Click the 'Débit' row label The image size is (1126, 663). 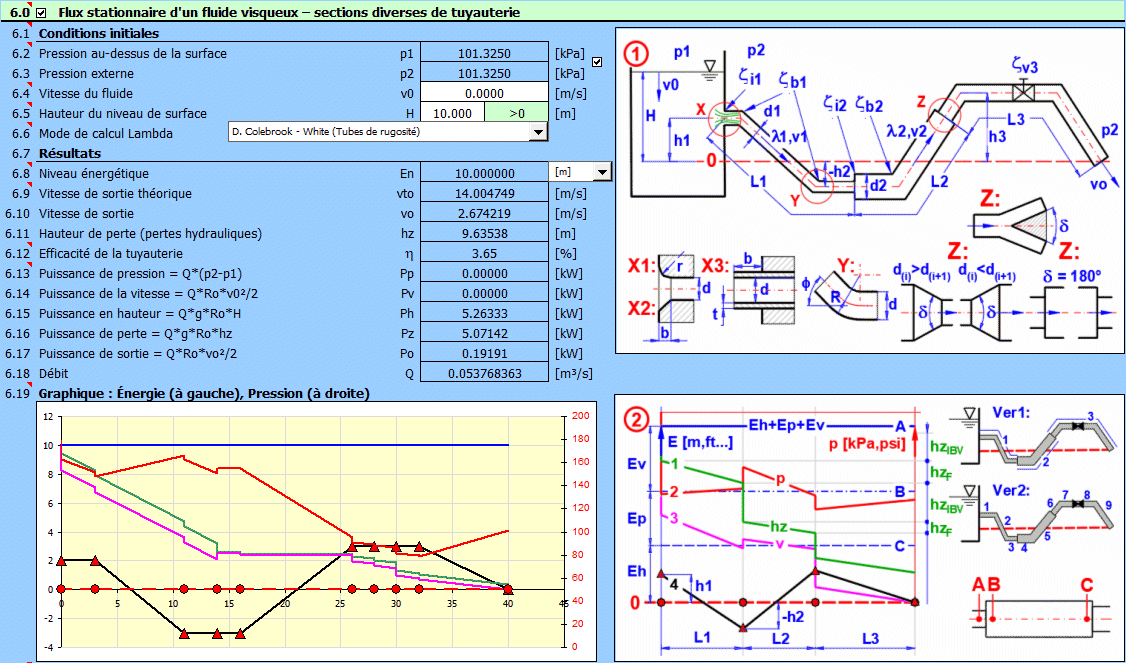tap(54, 374)
